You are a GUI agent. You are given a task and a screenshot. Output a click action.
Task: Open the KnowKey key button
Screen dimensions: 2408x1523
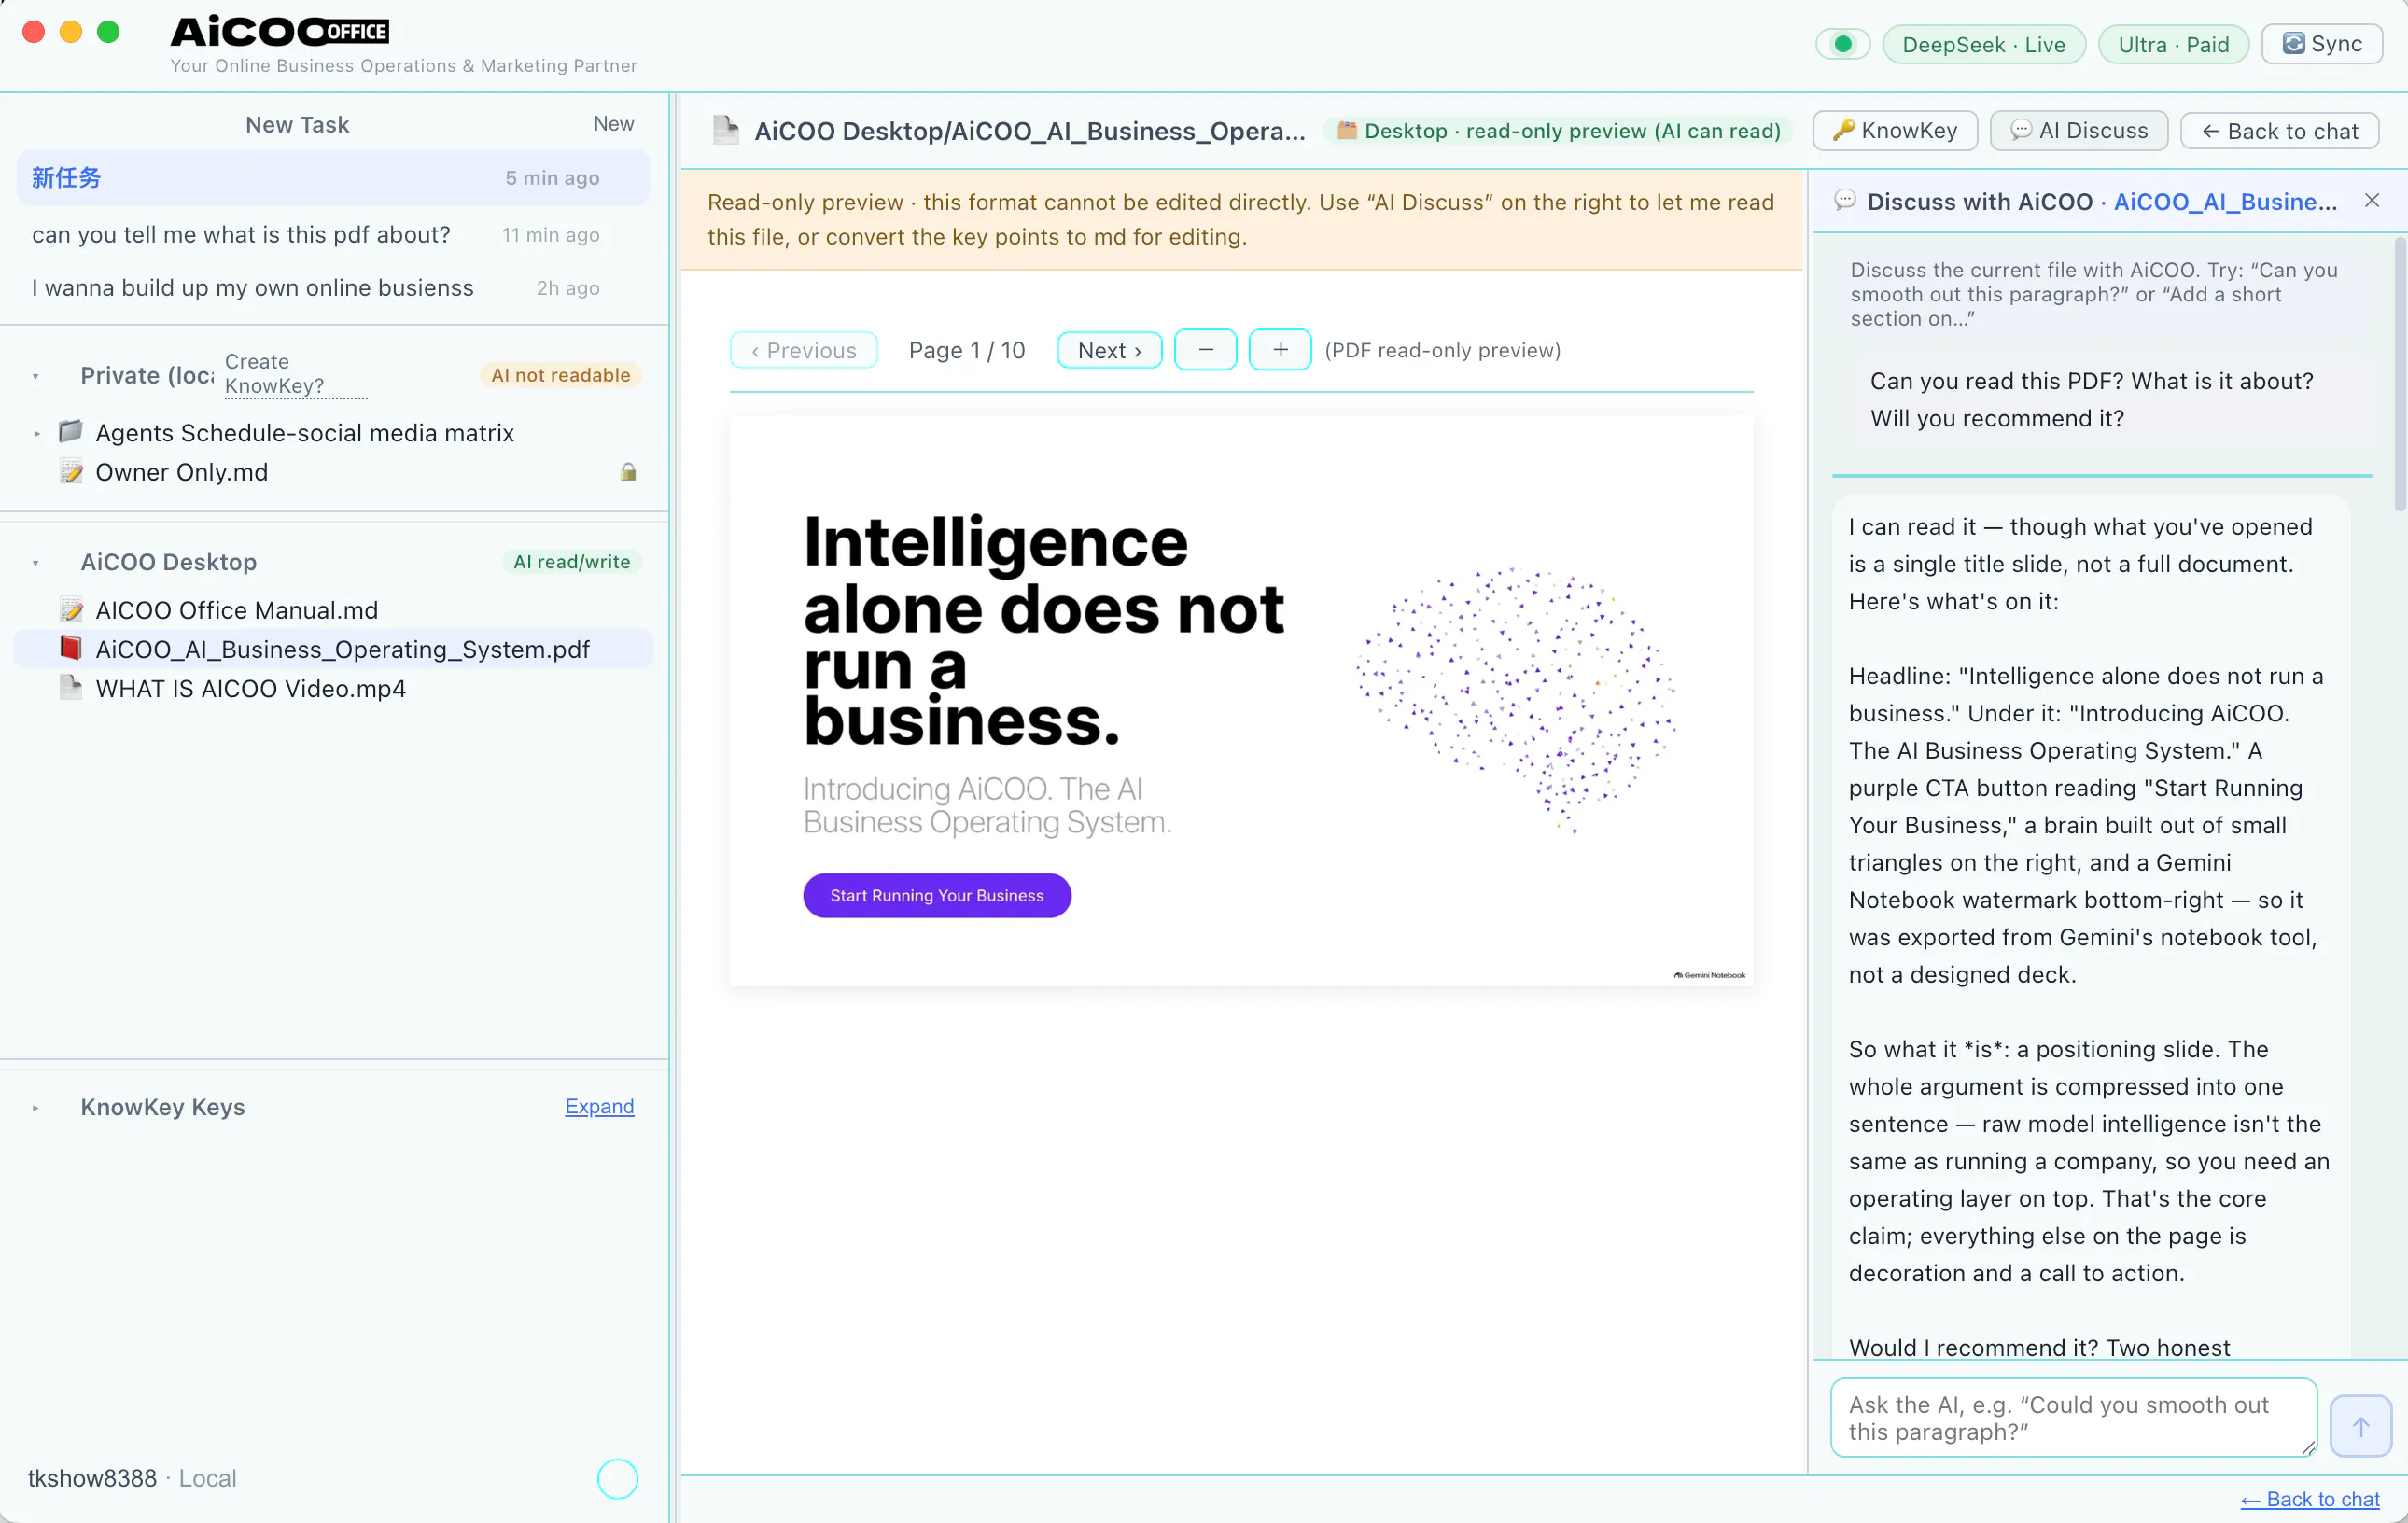click(x=1895, y=130)
